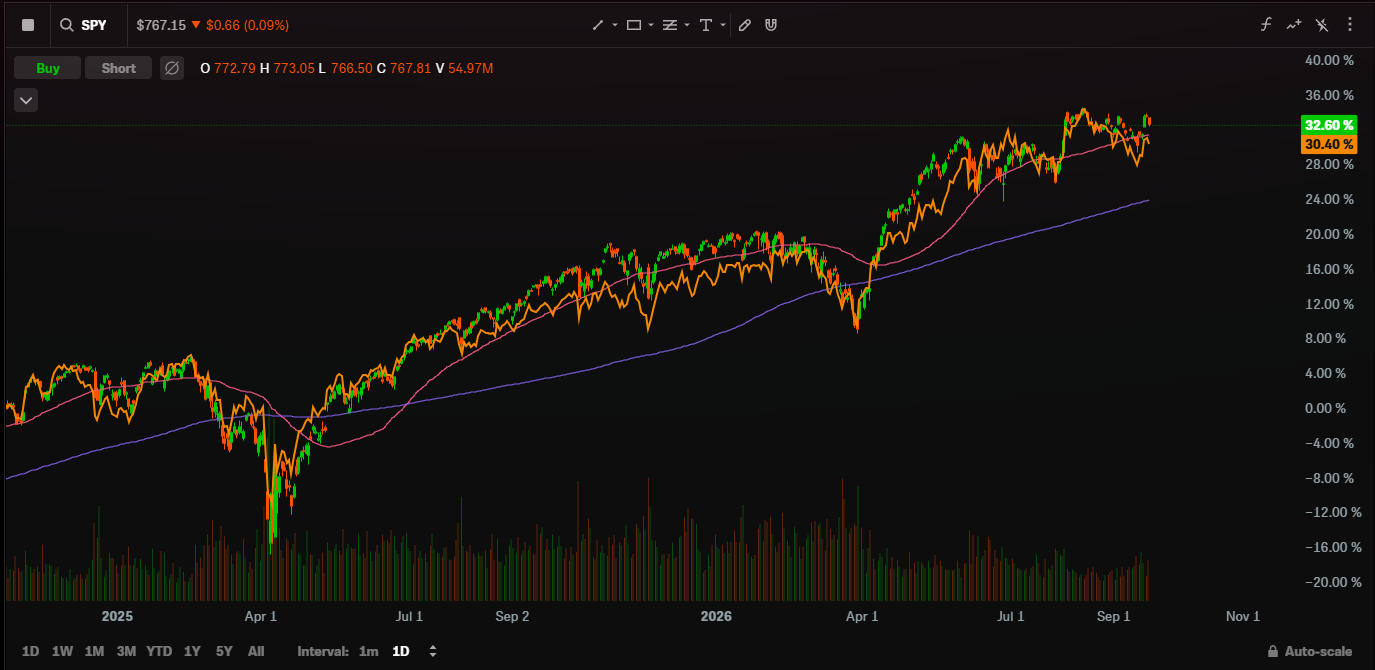Select the 5Y time range

tap(224, 651)
